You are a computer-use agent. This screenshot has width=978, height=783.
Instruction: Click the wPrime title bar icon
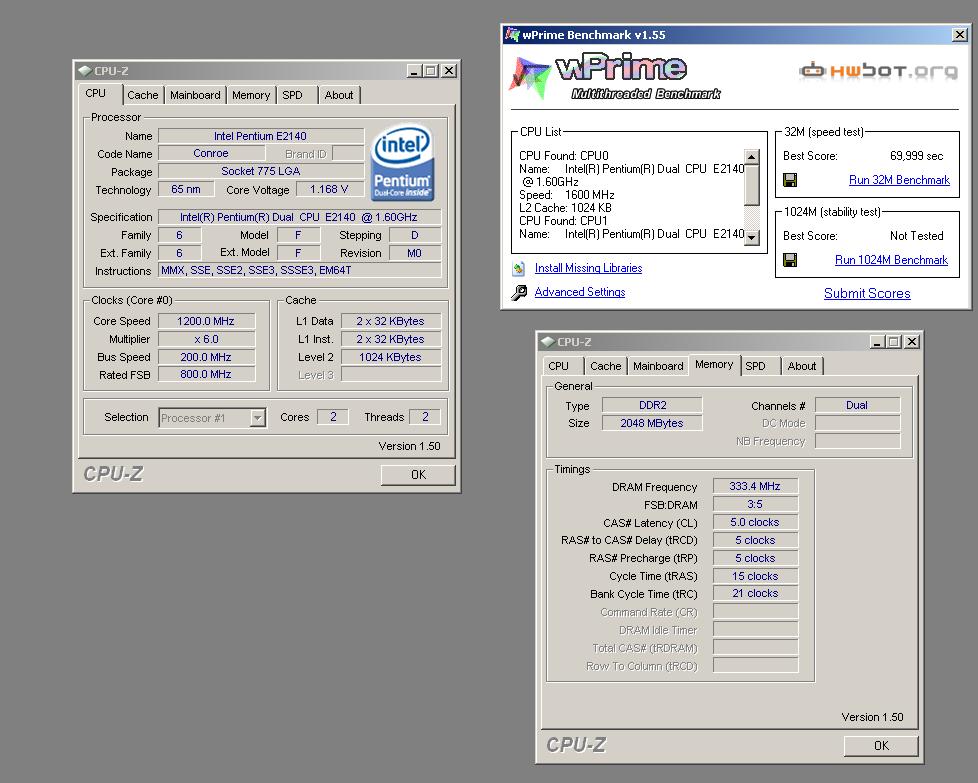coord(513,35)
